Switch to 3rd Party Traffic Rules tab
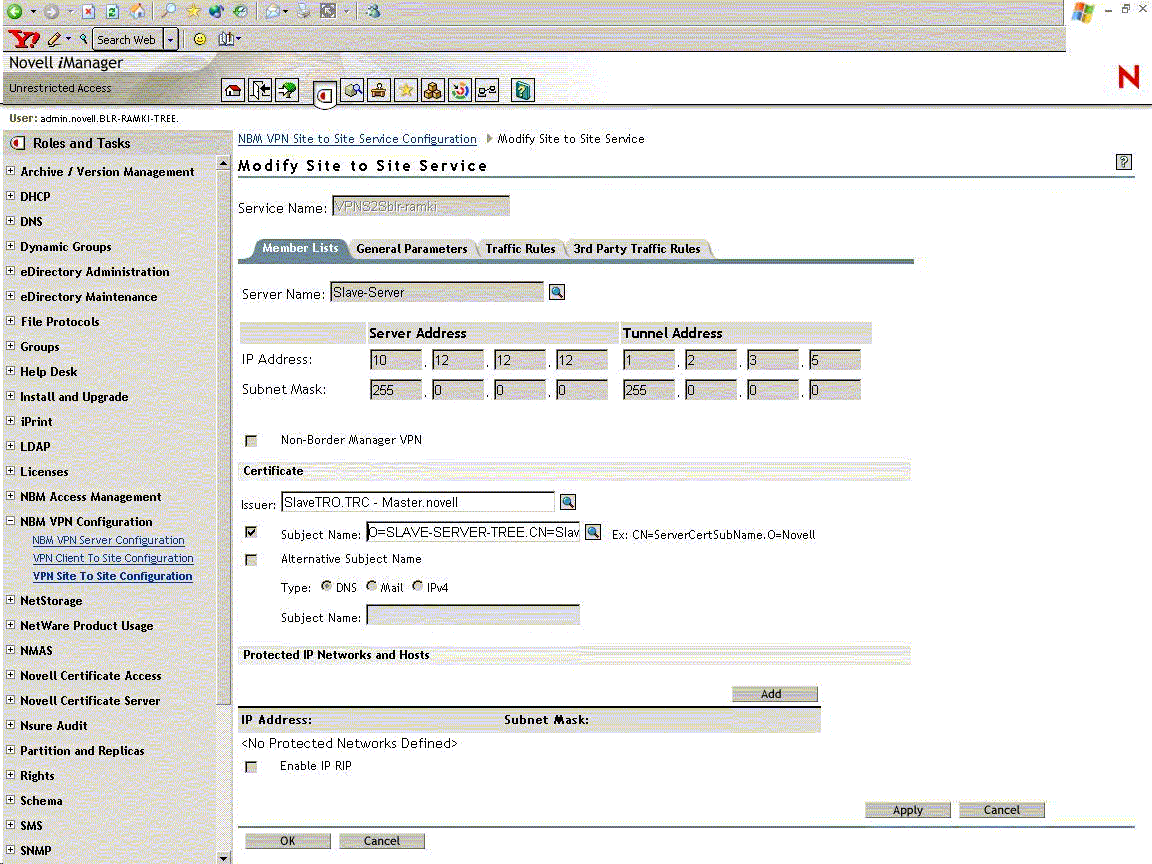 (x=637, y=249)
